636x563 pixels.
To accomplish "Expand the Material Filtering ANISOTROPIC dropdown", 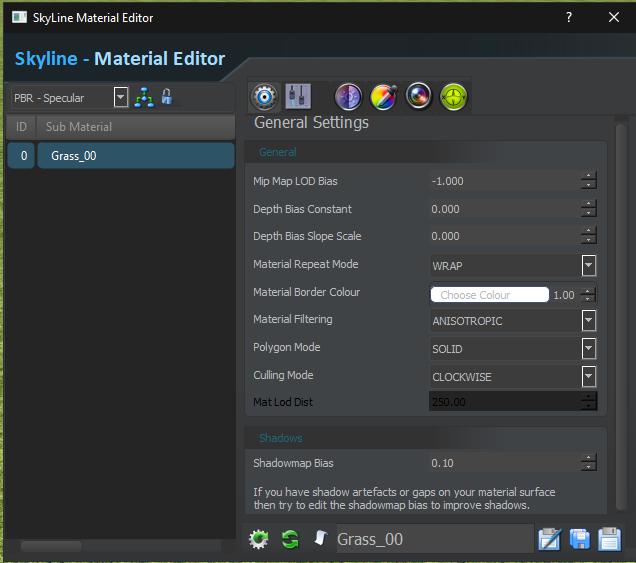I will 589,321.
